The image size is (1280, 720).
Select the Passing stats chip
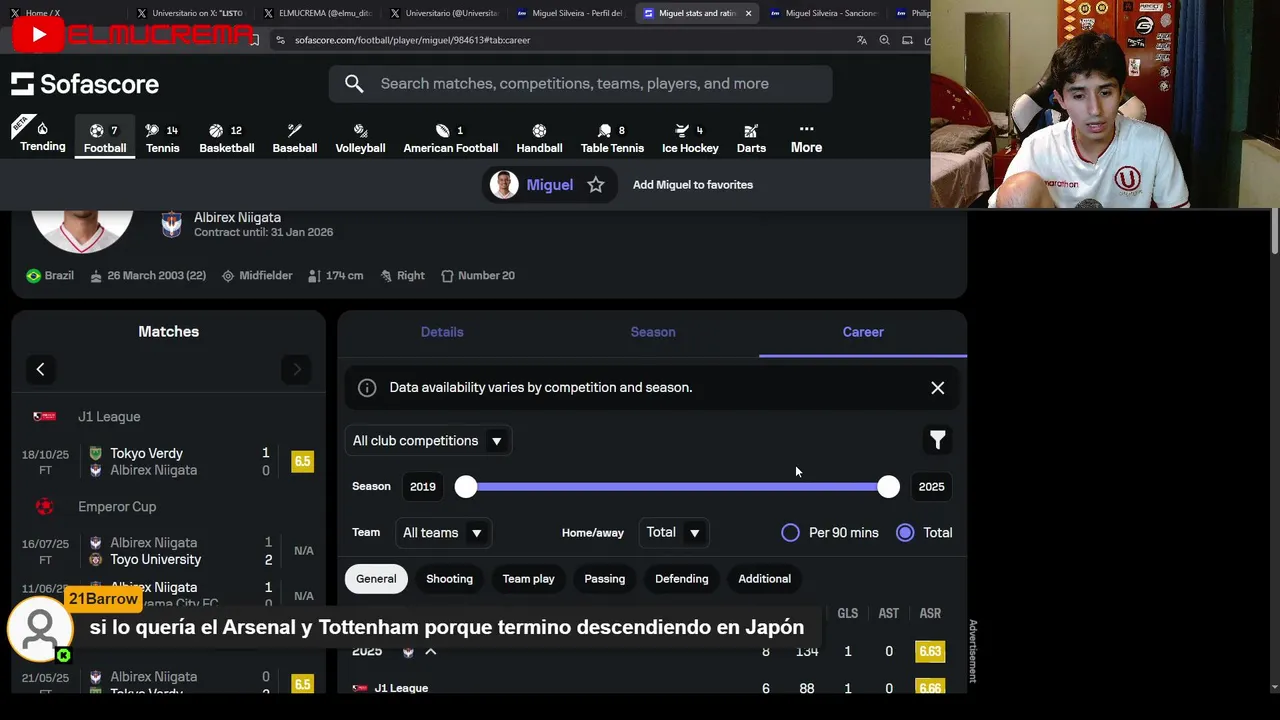coord(604,579)
